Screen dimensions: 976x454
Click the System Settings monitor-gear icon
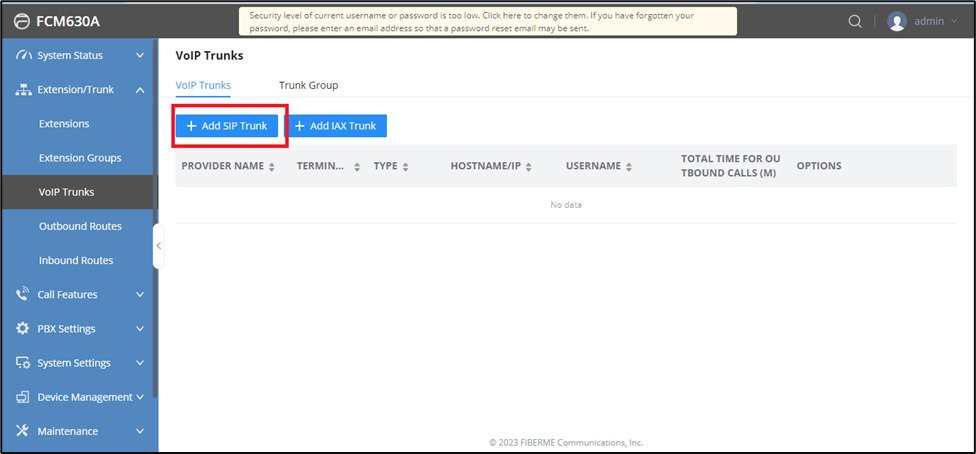pos(23,362)
